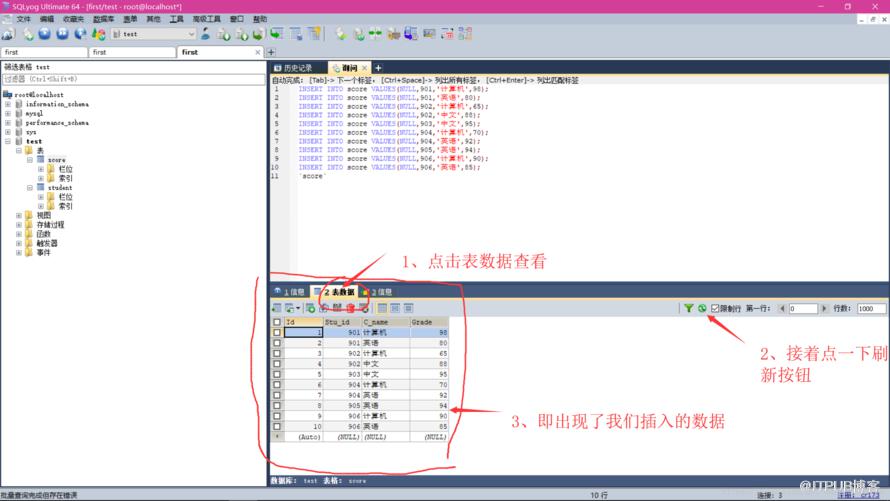Expand the information_schema database node
Viewport: 890px width, 501px height.
(x=8, y=104)
